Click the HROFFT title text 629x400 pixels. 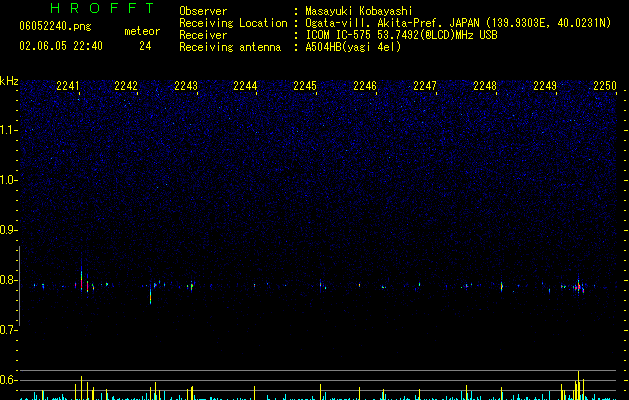coord(103,8)
